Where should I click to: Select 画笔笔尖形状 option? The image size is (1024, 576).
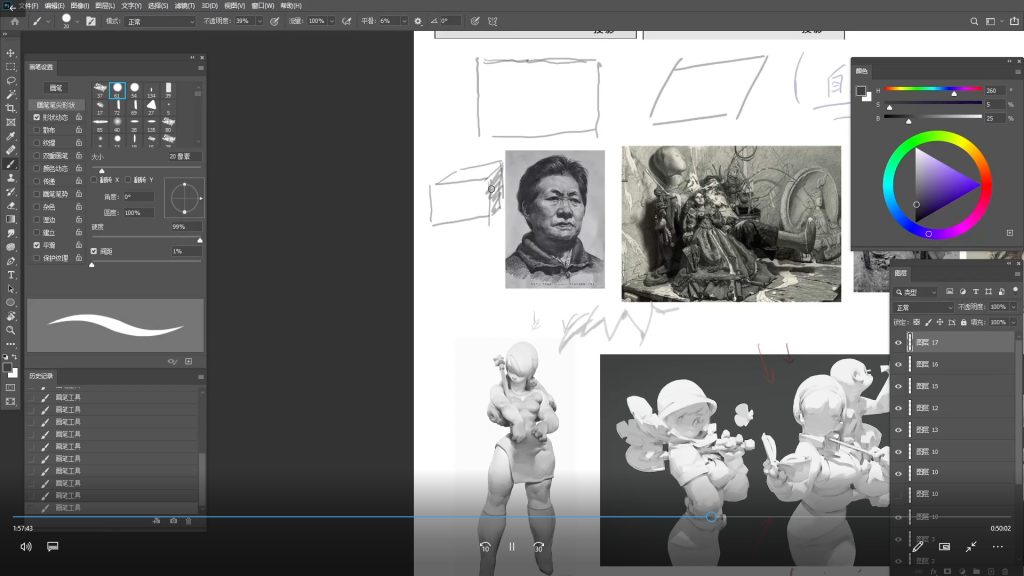[x=57, y=104]
